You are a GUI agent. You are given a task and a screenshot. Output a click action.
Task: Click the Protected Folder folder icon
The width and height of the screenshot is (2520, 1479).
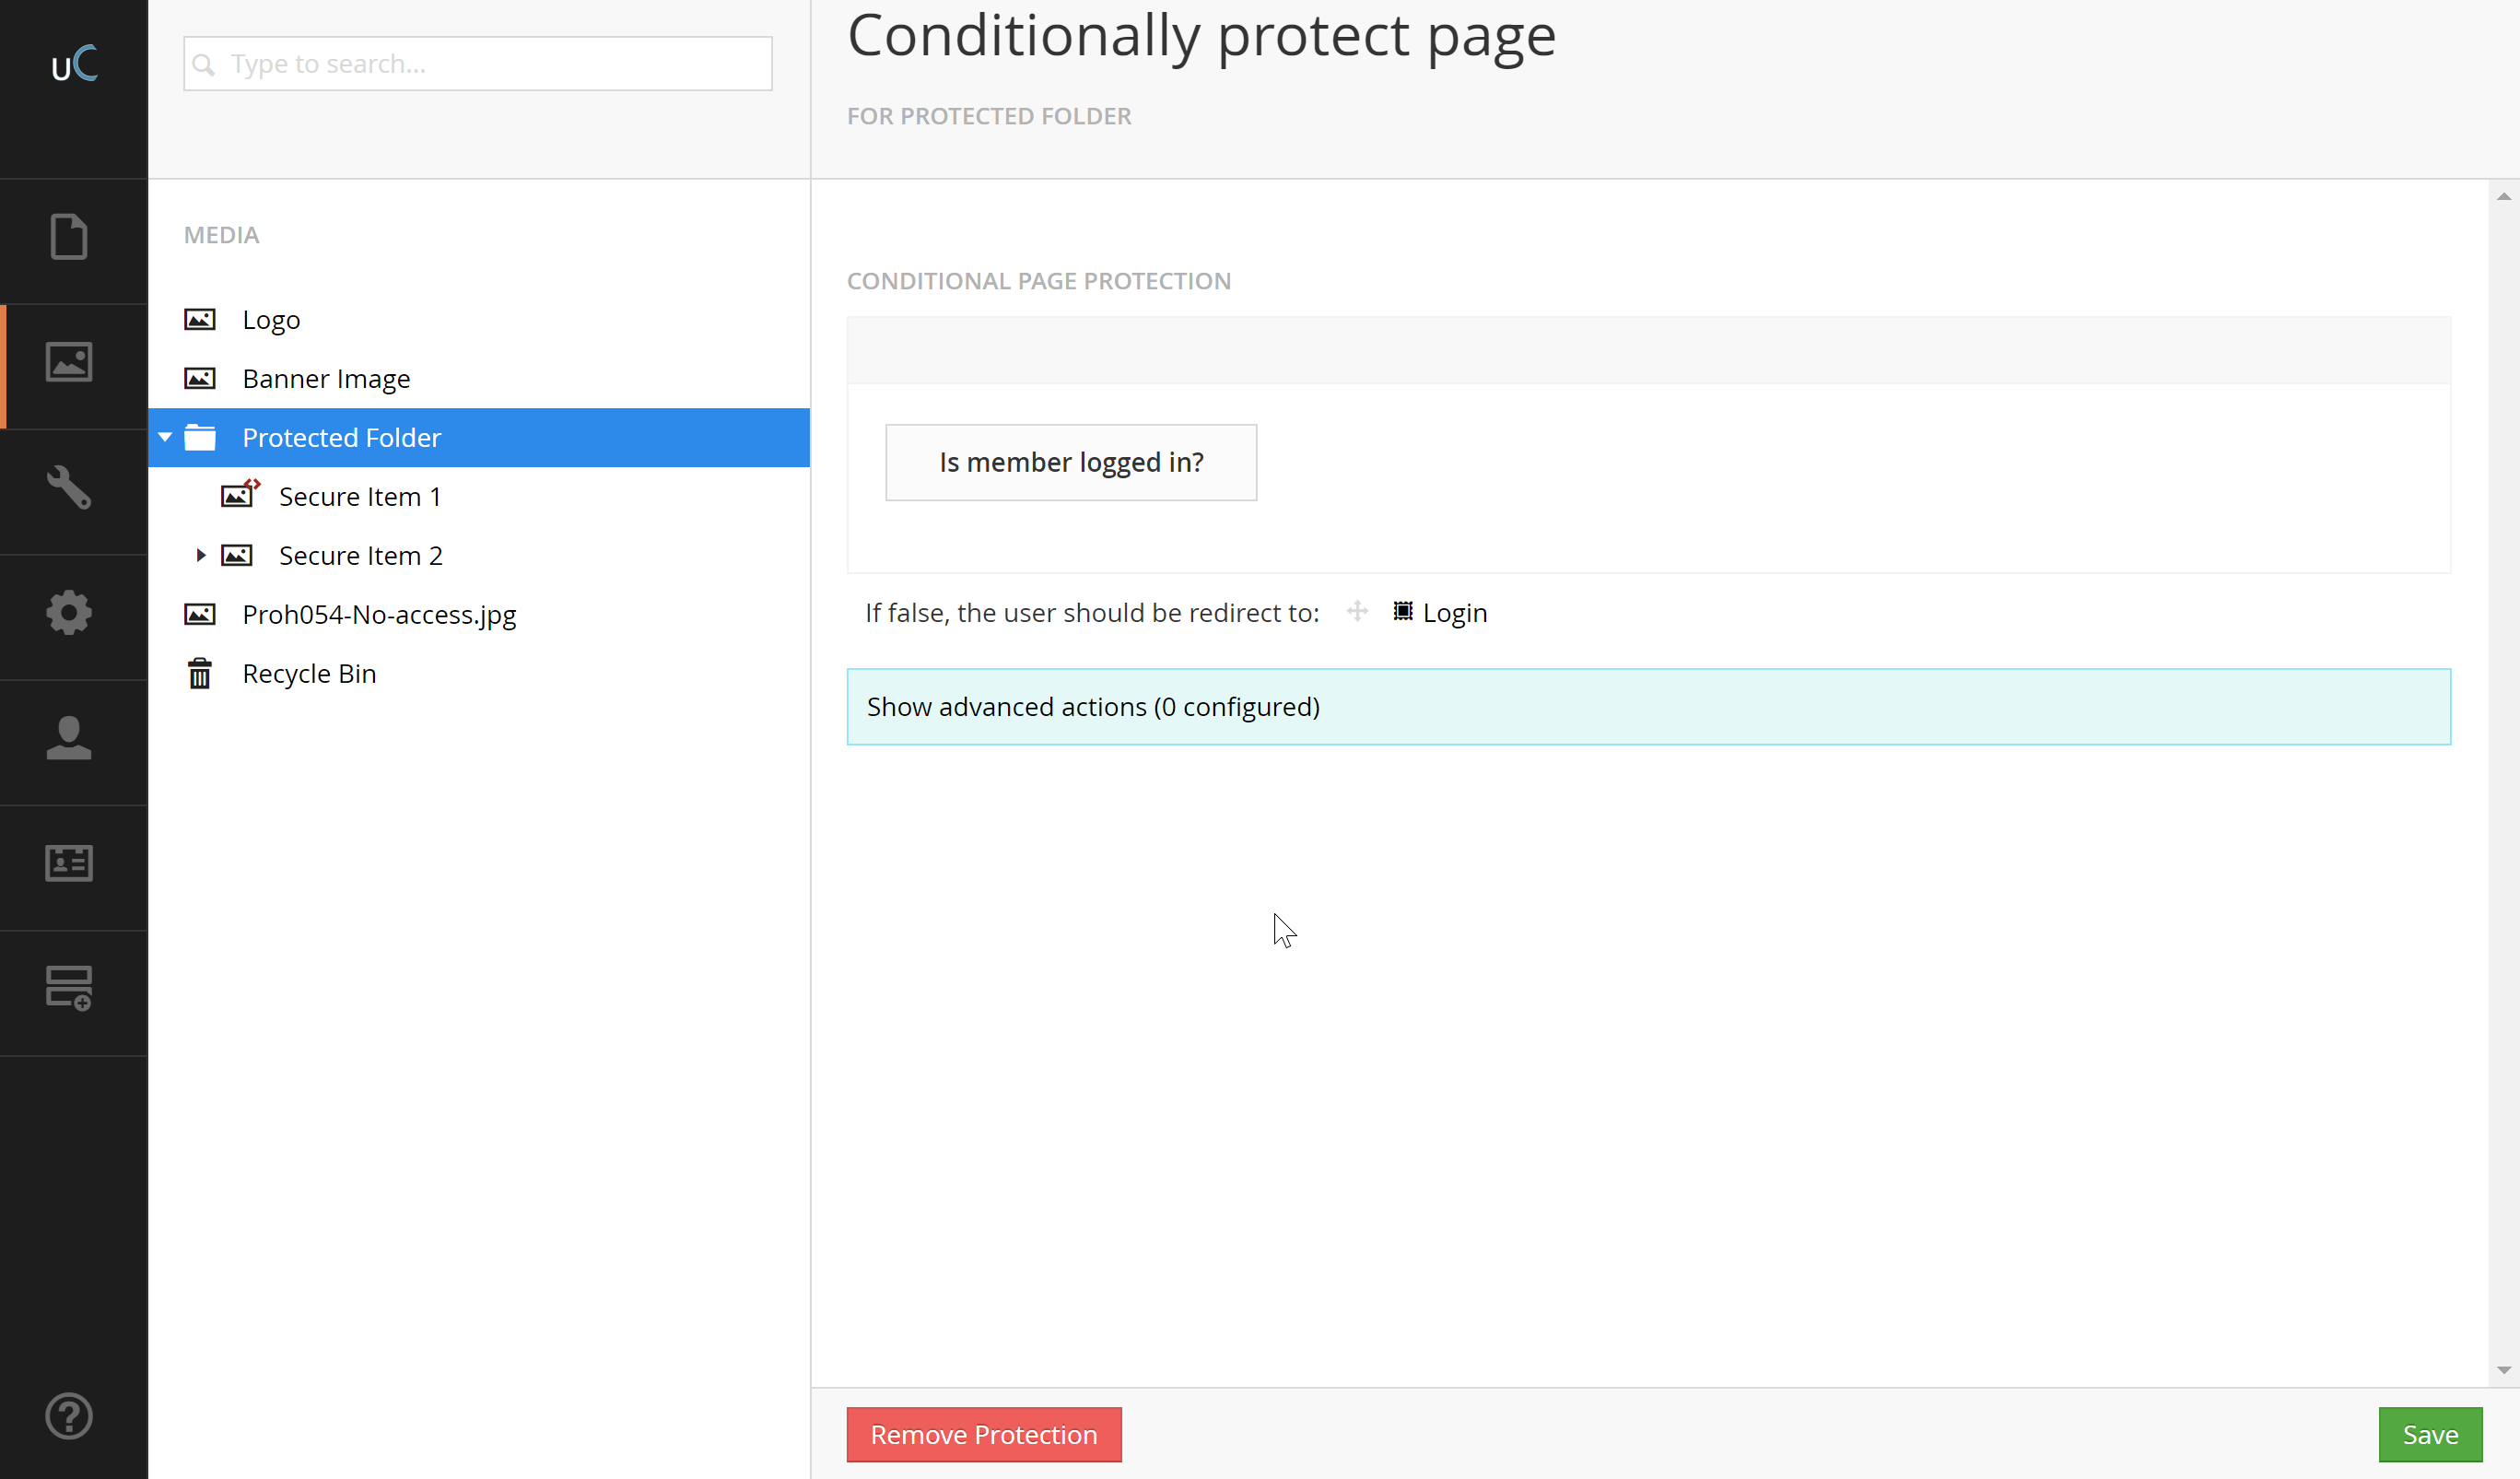click(x=200, y=437)
